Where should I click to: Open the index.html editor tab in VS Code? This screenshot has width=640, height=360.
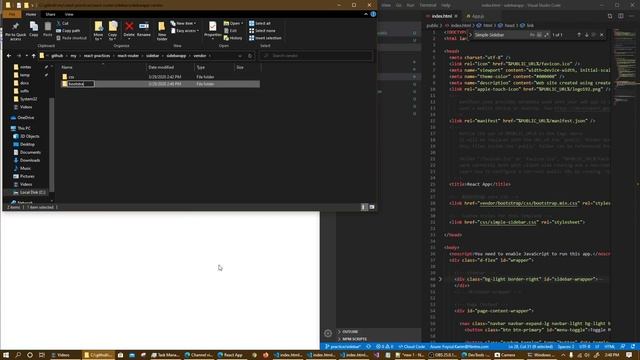click(442, 16)
